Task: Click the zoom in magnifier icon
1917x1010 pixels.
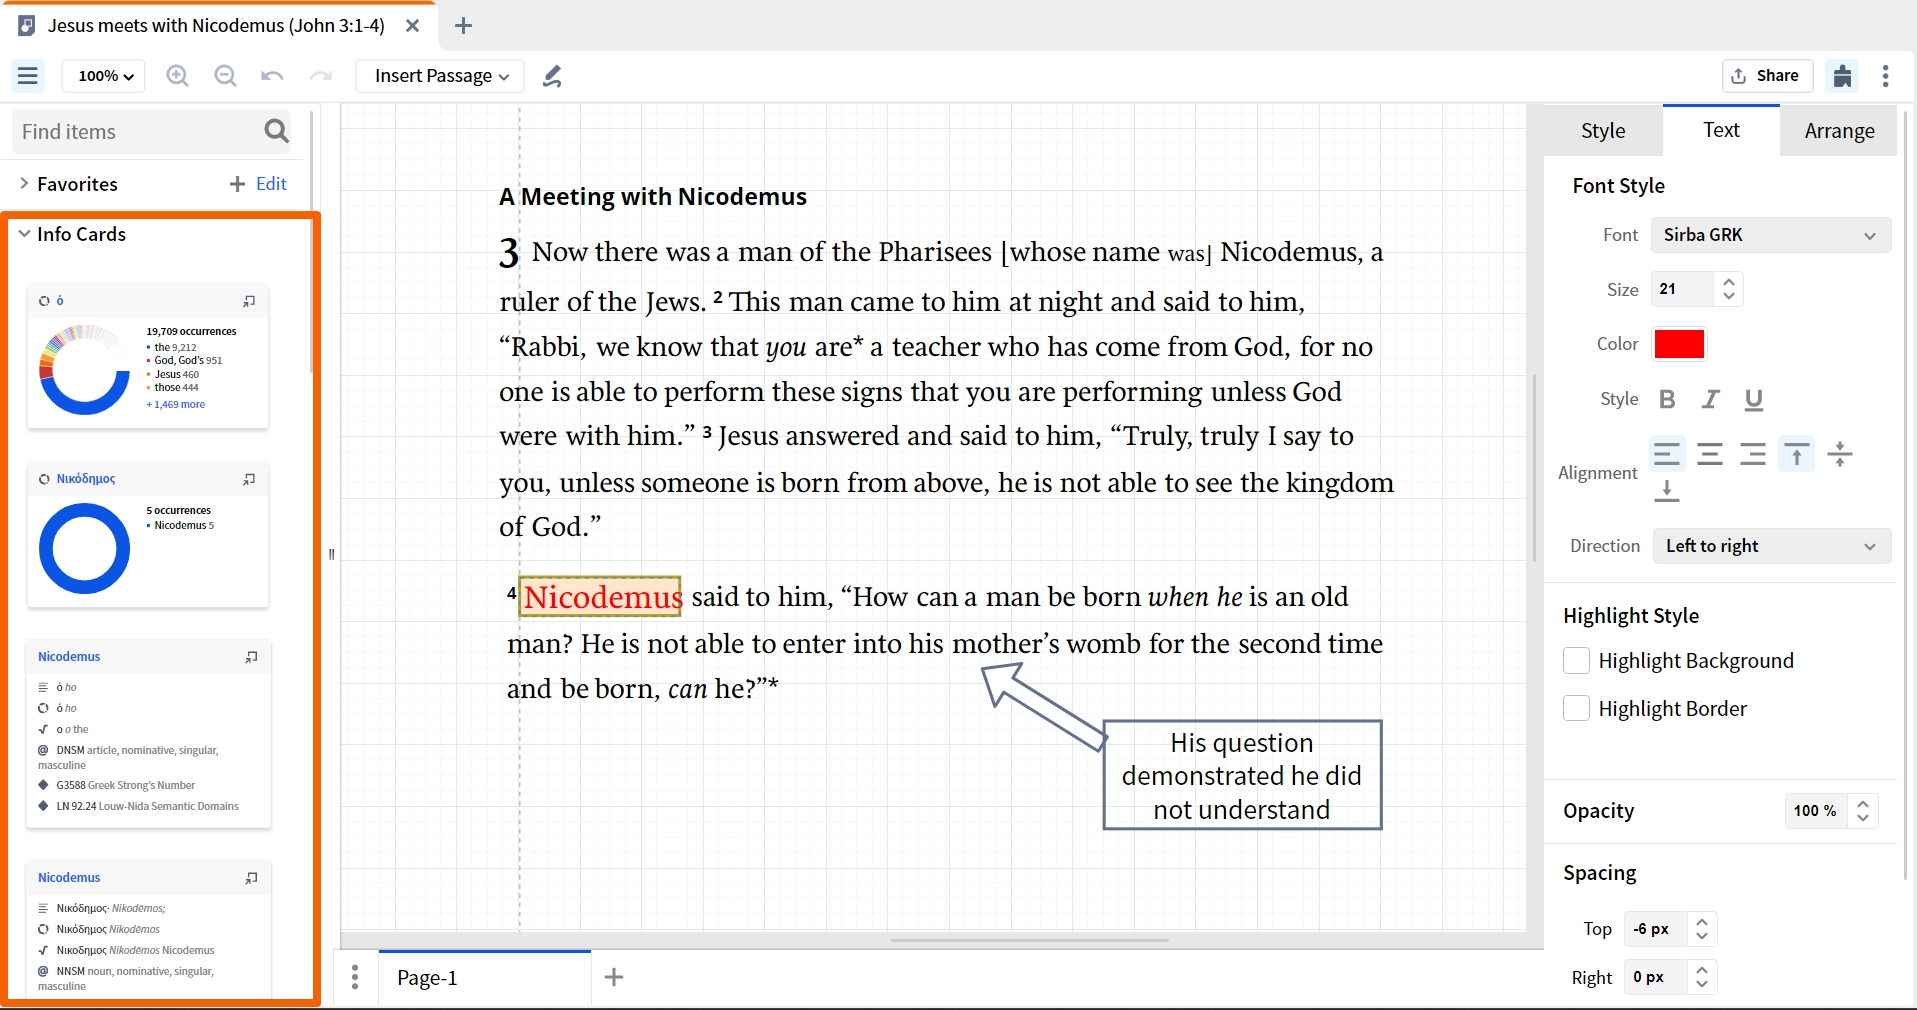Action: (x=177, y=76)
